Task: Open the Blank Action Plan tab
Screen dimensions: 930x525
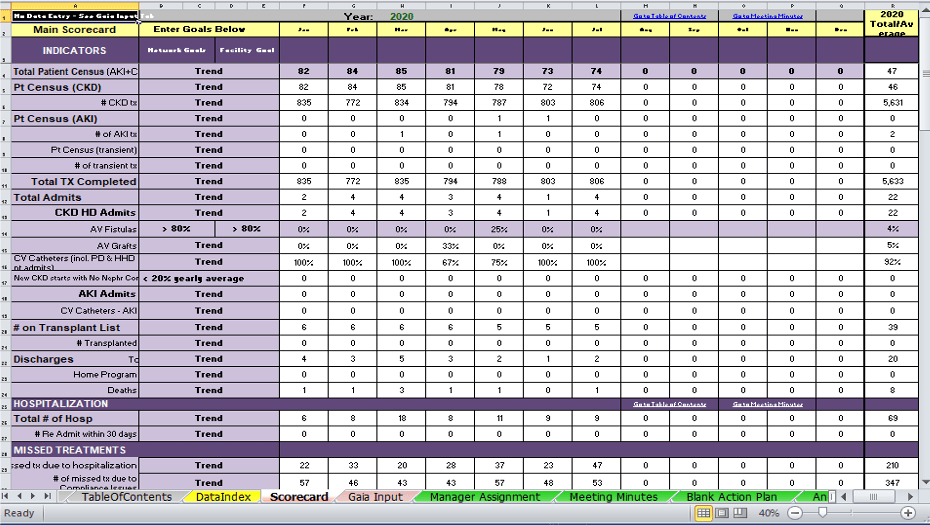Action: click(731, 497)
